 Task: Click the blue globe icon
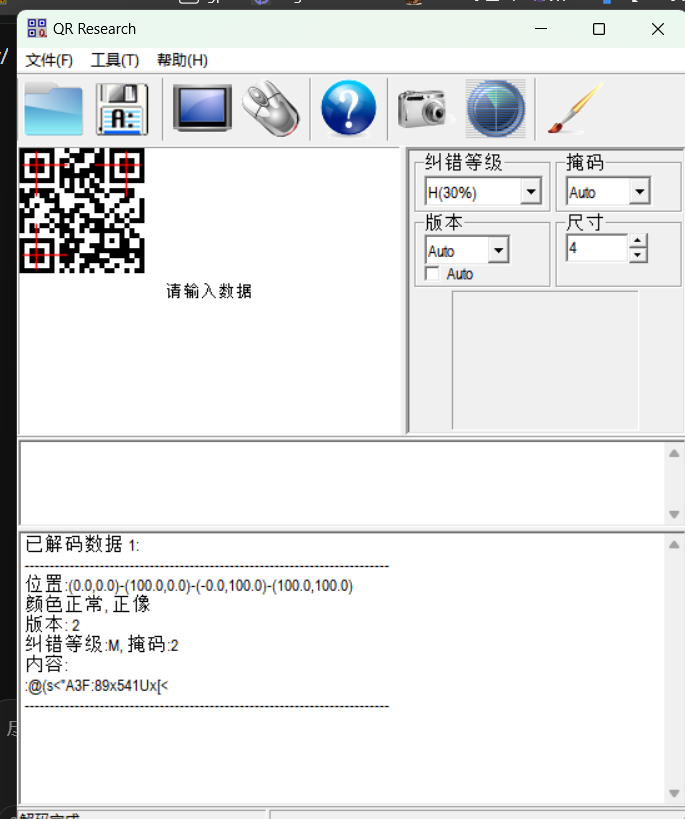coord(495,109)
